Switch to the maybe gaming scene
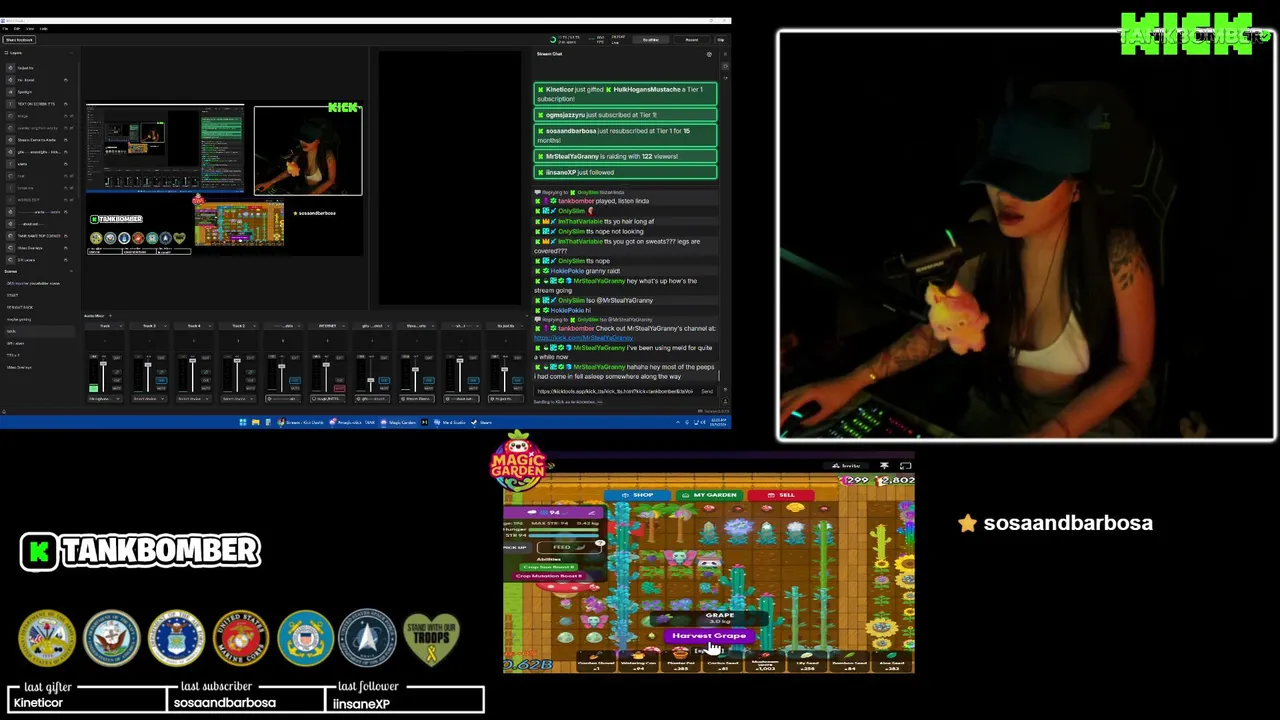1280x720 pixels. 19,319
